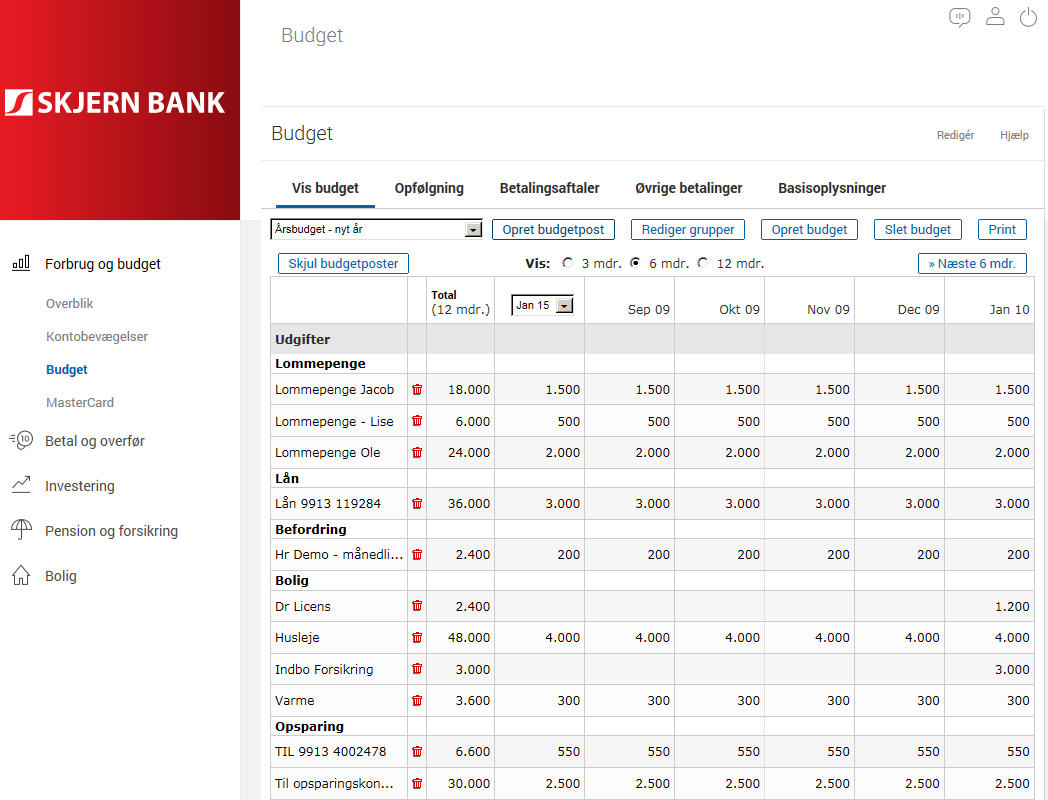Click the umbrella icon beside Pension og forsikring
Screen dimensions: 1048x800
(x=21, y=529)
